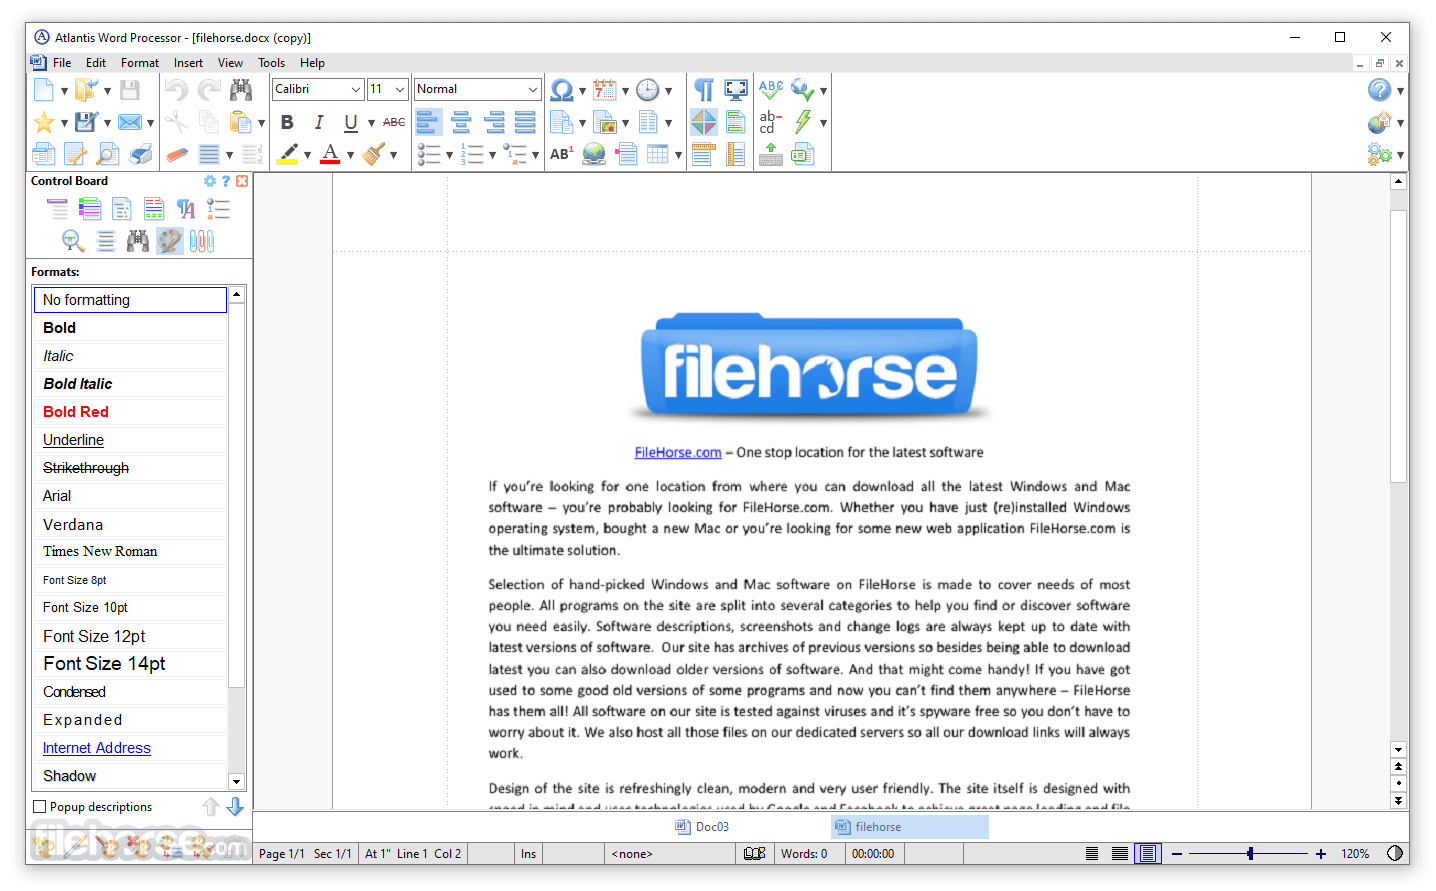Apply the Times New Roman format
1436x891 pixels.
pyautogui.click(x=130, y=552)
